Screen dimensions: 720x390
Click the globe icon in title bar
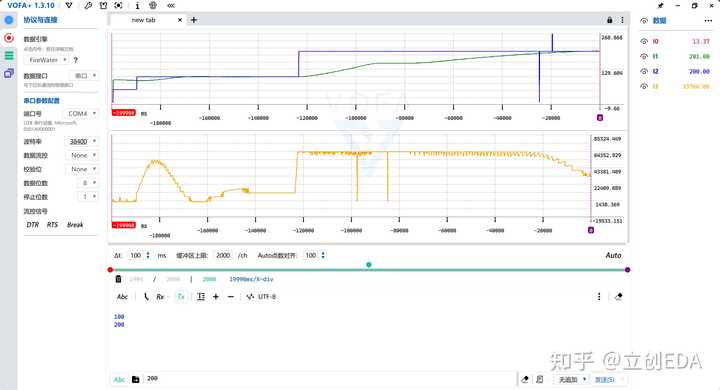[153, 6]
